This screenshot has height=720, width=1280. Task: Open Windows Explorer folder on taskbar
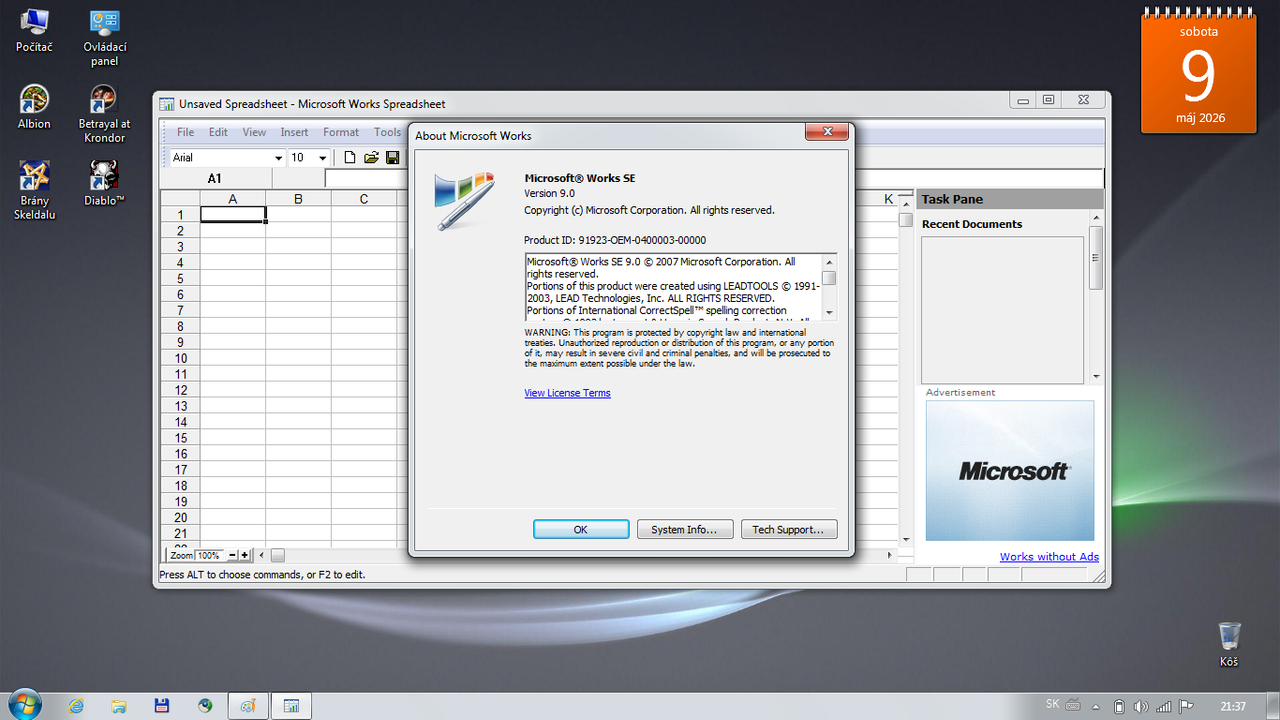[x=118, y=706]
